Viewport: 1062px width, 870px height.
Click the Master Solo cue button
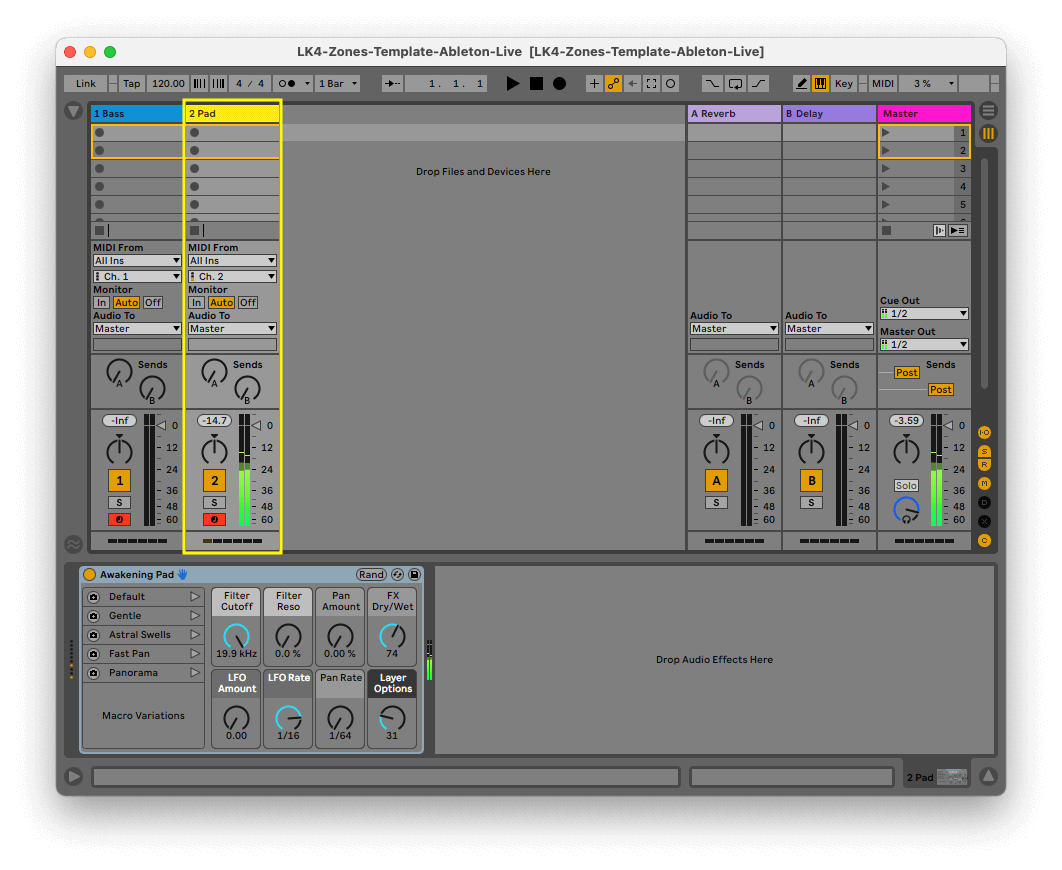[906, 485]
